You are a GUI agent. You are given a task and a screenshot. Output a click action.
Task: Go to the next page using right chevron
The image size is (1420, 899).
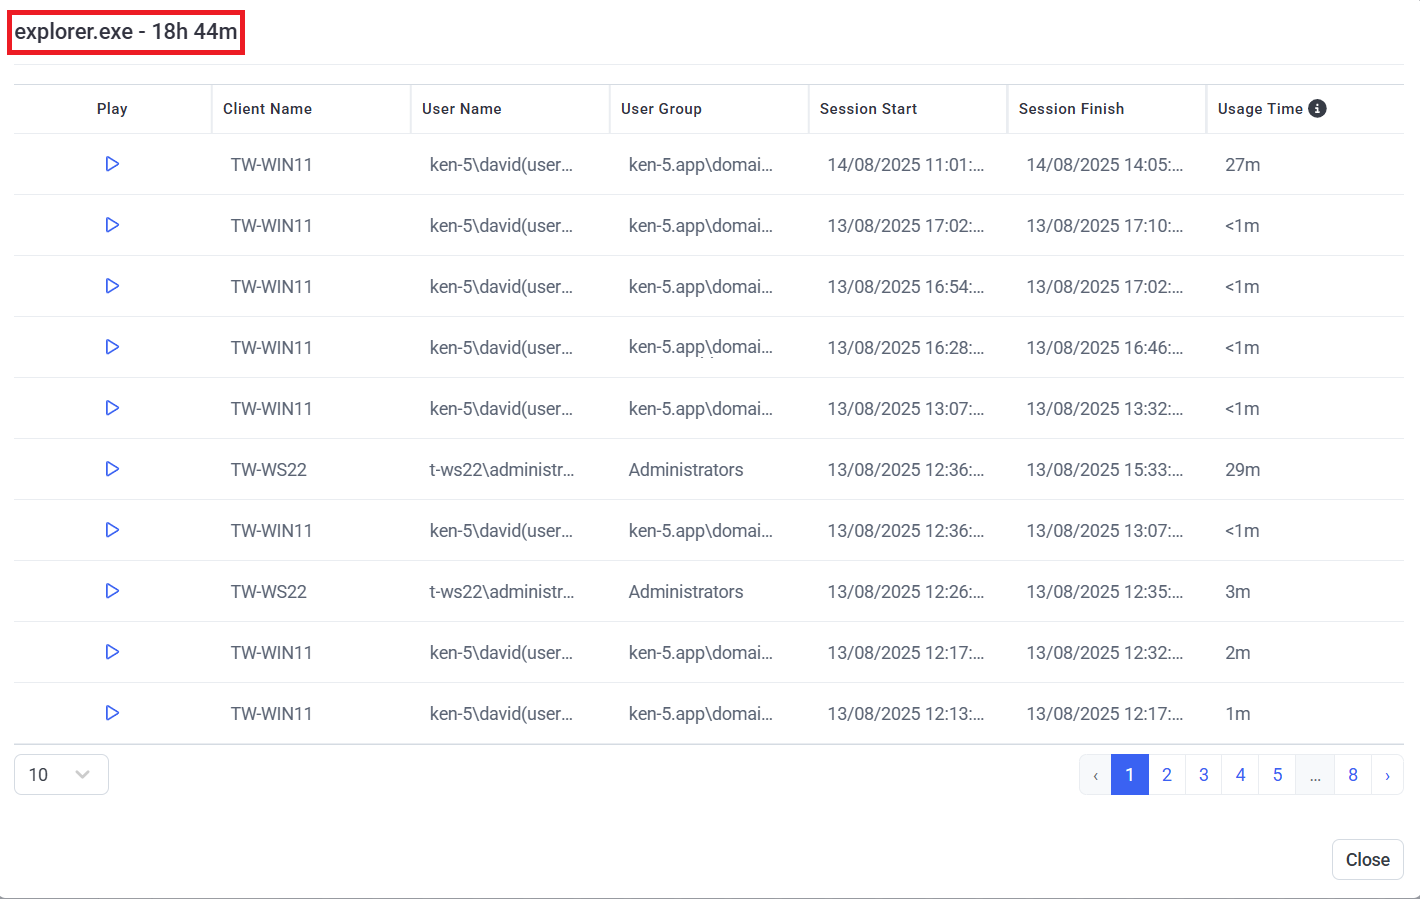[x=1387, y=775]
